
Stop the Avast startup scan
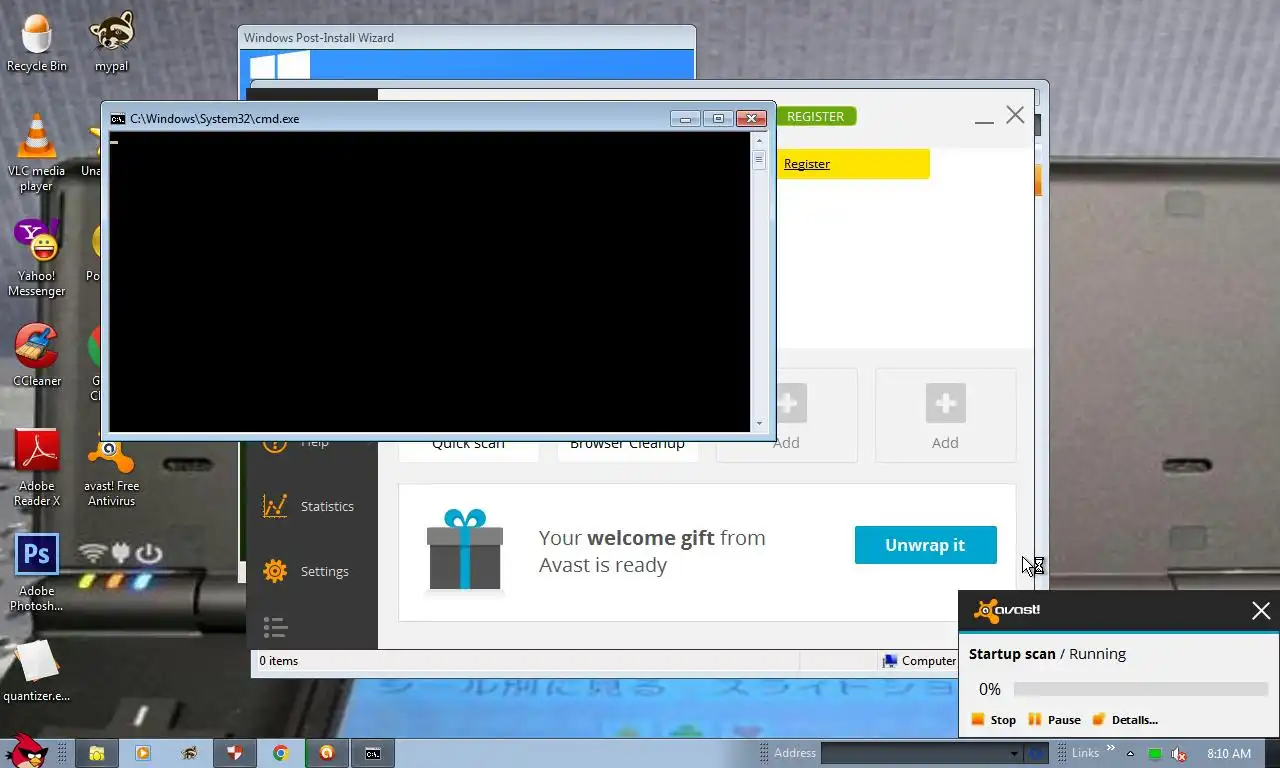point(994,720)
